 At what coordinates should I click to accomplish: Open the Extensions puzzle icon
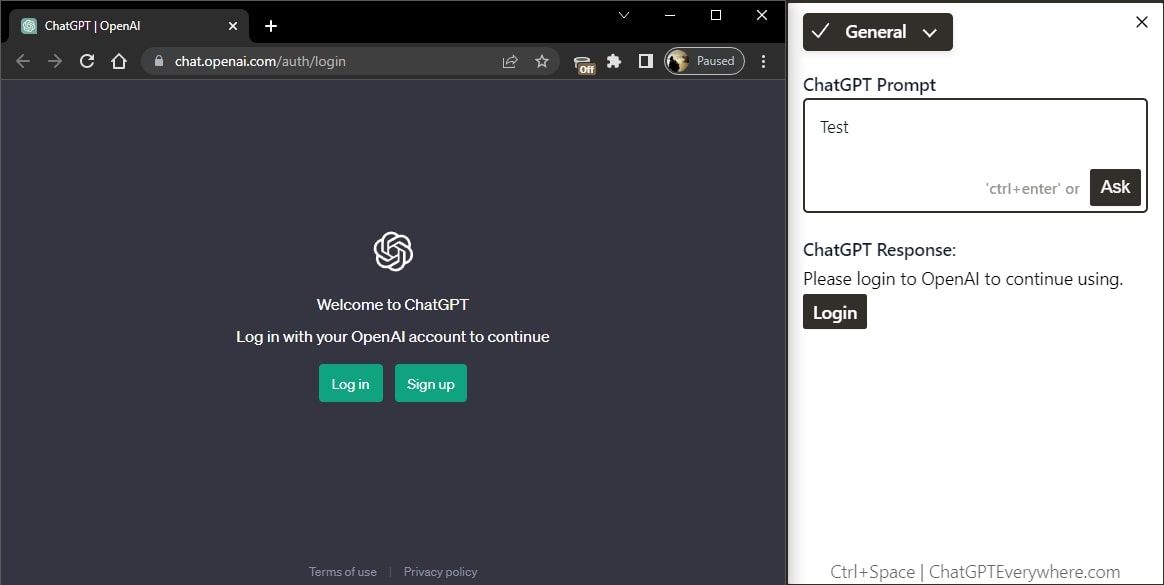pyautogui.click(x=614, y=62)
